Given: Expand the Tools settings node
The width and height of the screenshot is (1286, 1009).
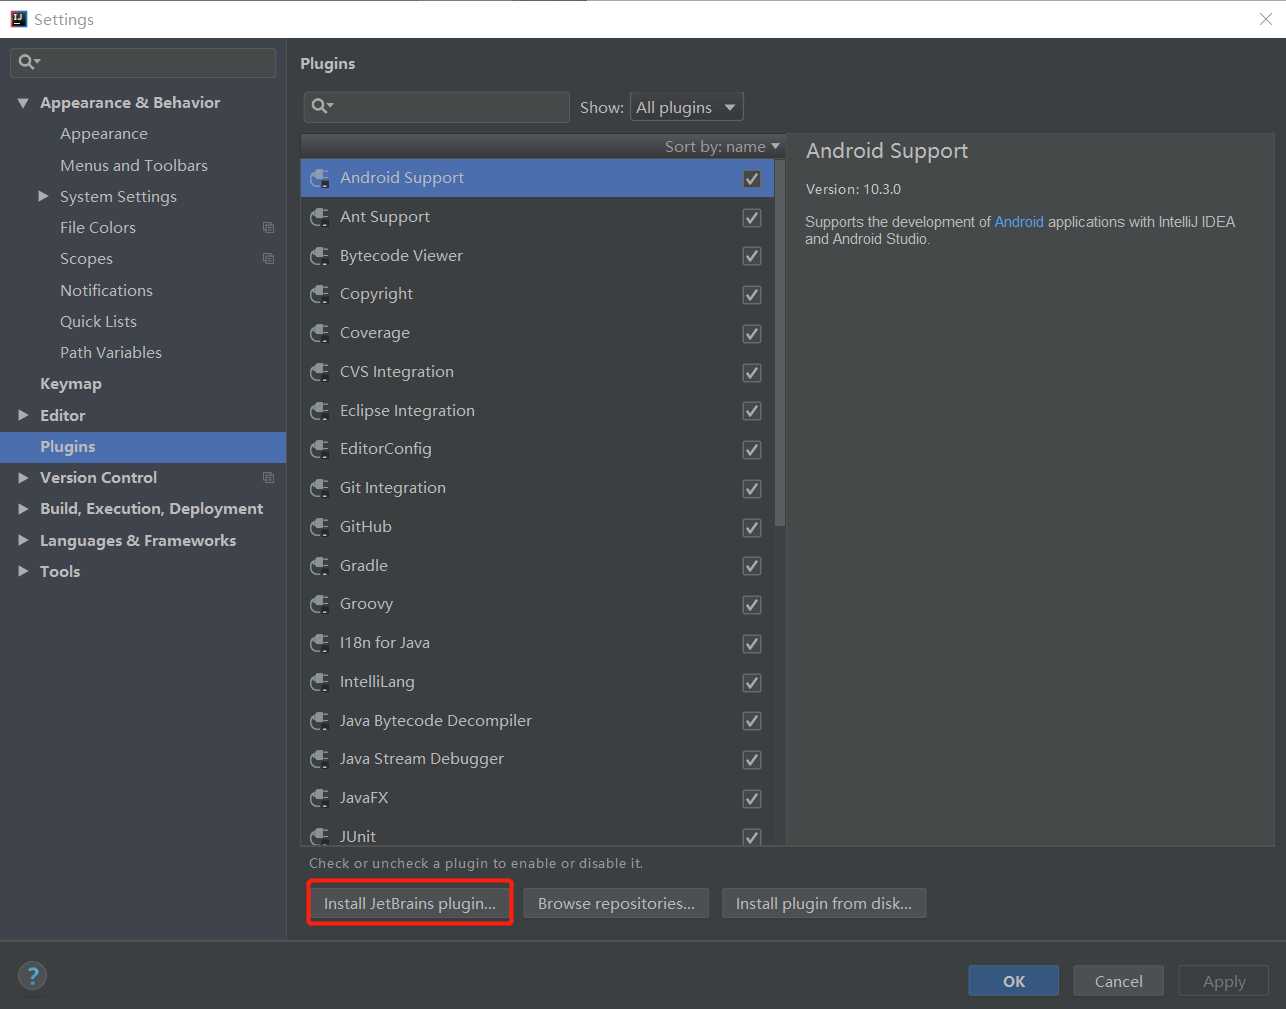Looking at the screenshot, I should click(x=23, y=571).
